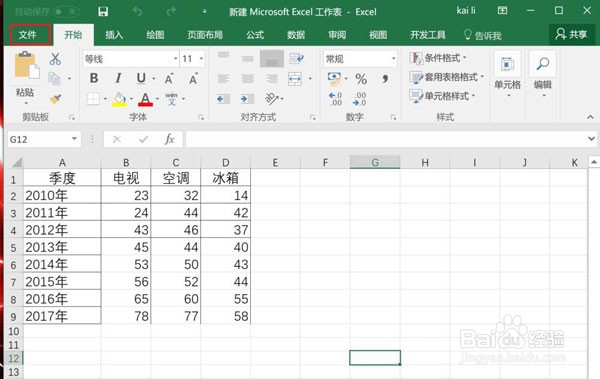The image size is (600, 379).
Task: Click the 共享 share button
Action: 572,34
